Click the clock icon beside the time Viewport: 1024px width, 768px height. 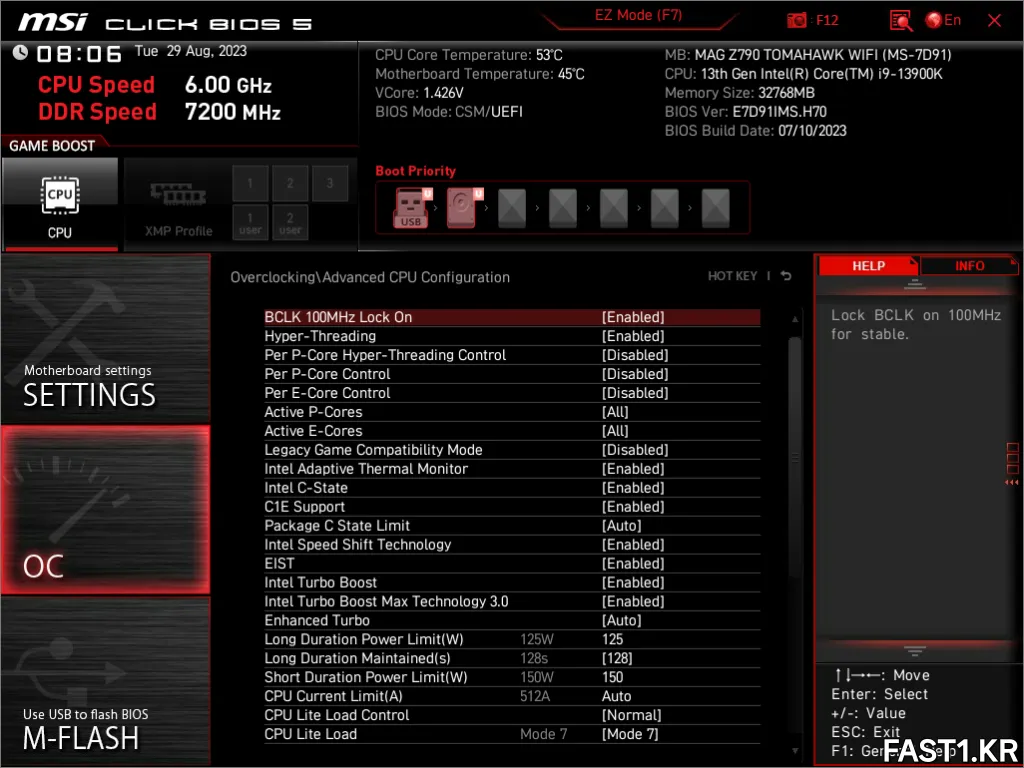pos(20,52)
